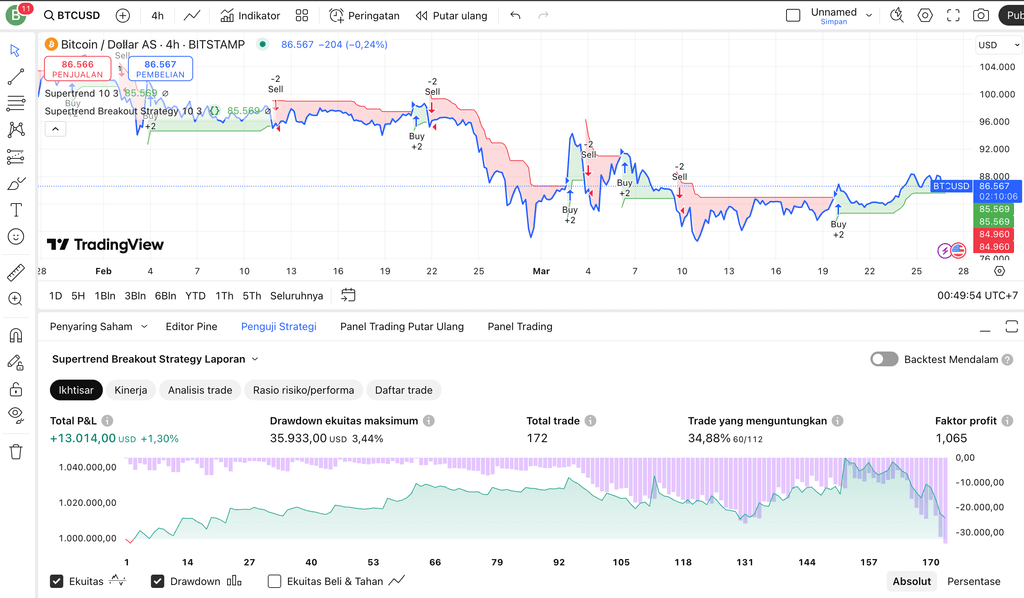
Task: Toggle the Backtest Mendalam switch
Action: [884, 359]
